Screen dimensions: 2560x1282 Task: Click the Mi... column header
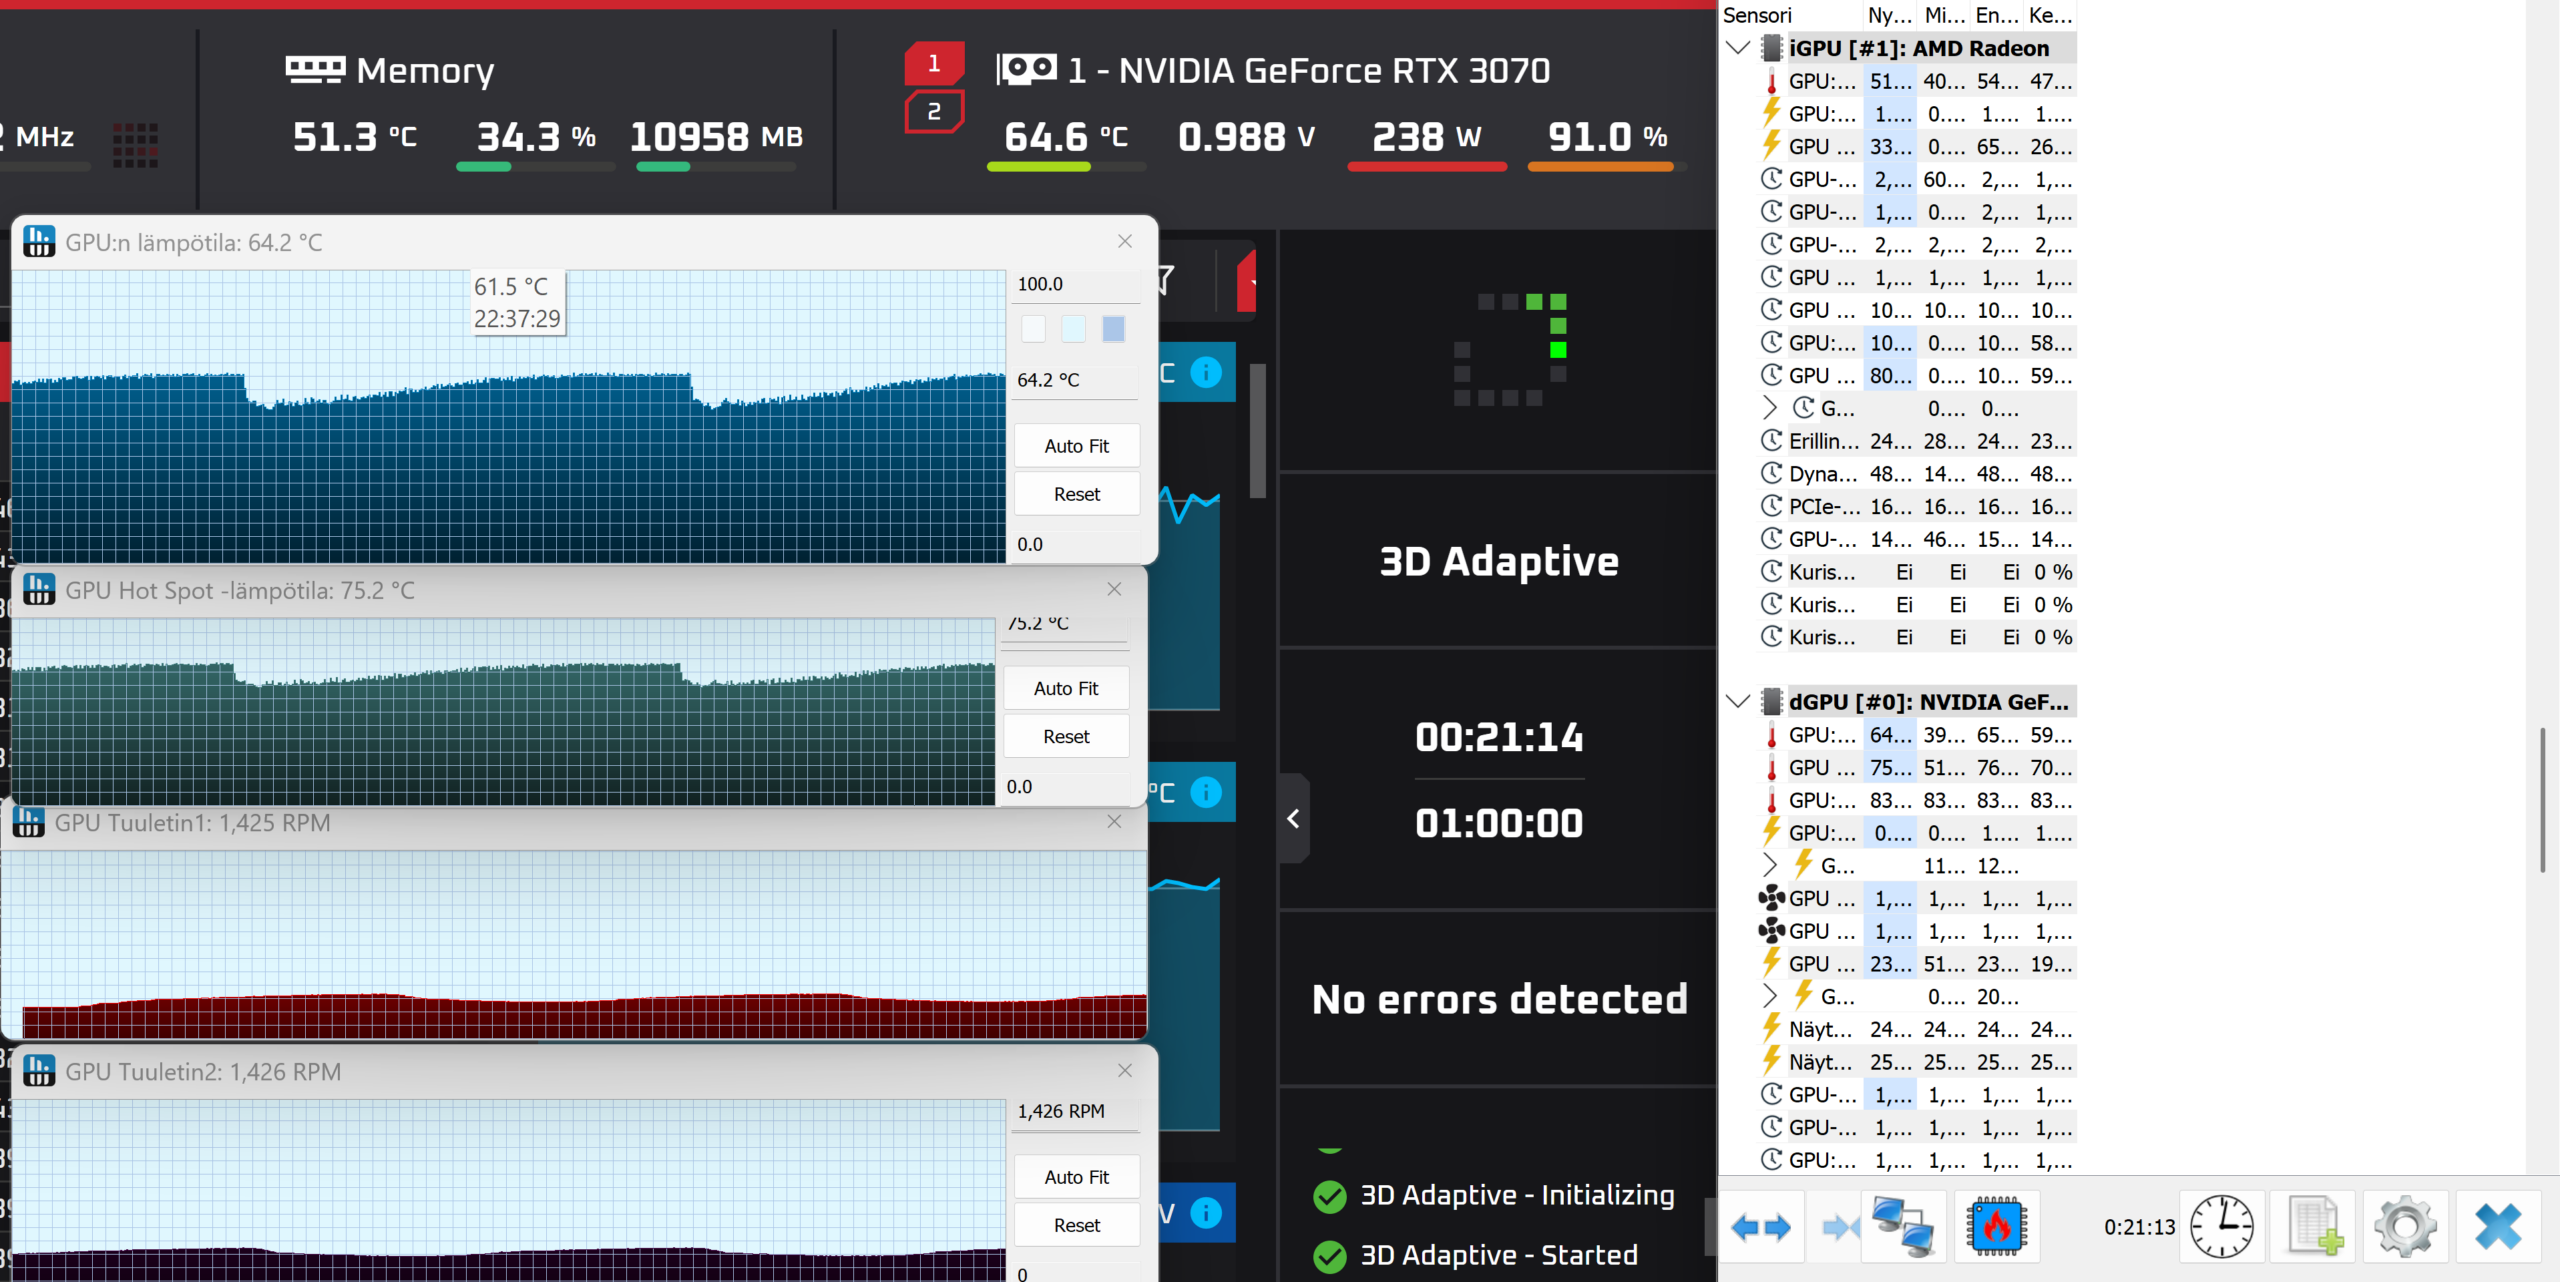[x=1944, y=15]
